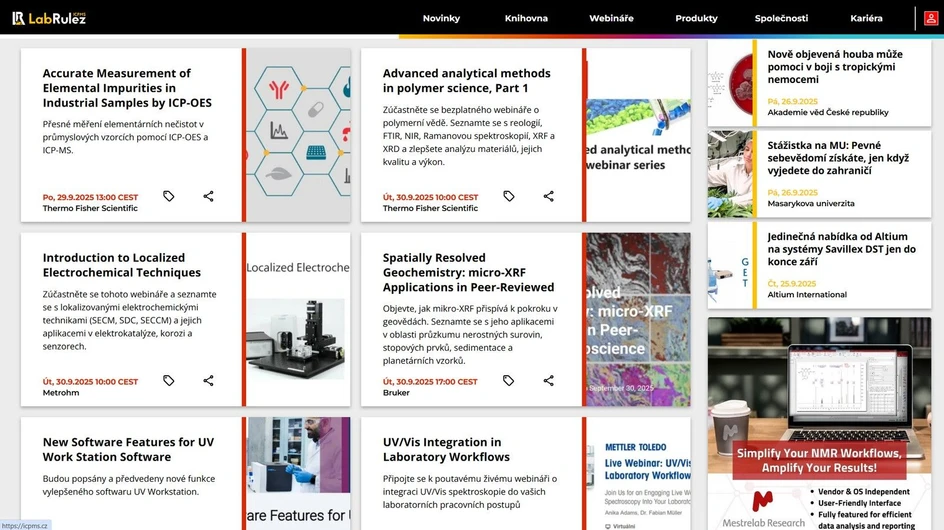Screen dimensions: 944x530
Task: Click the researcher photo of Stážistka news
Action: [730, 174]
